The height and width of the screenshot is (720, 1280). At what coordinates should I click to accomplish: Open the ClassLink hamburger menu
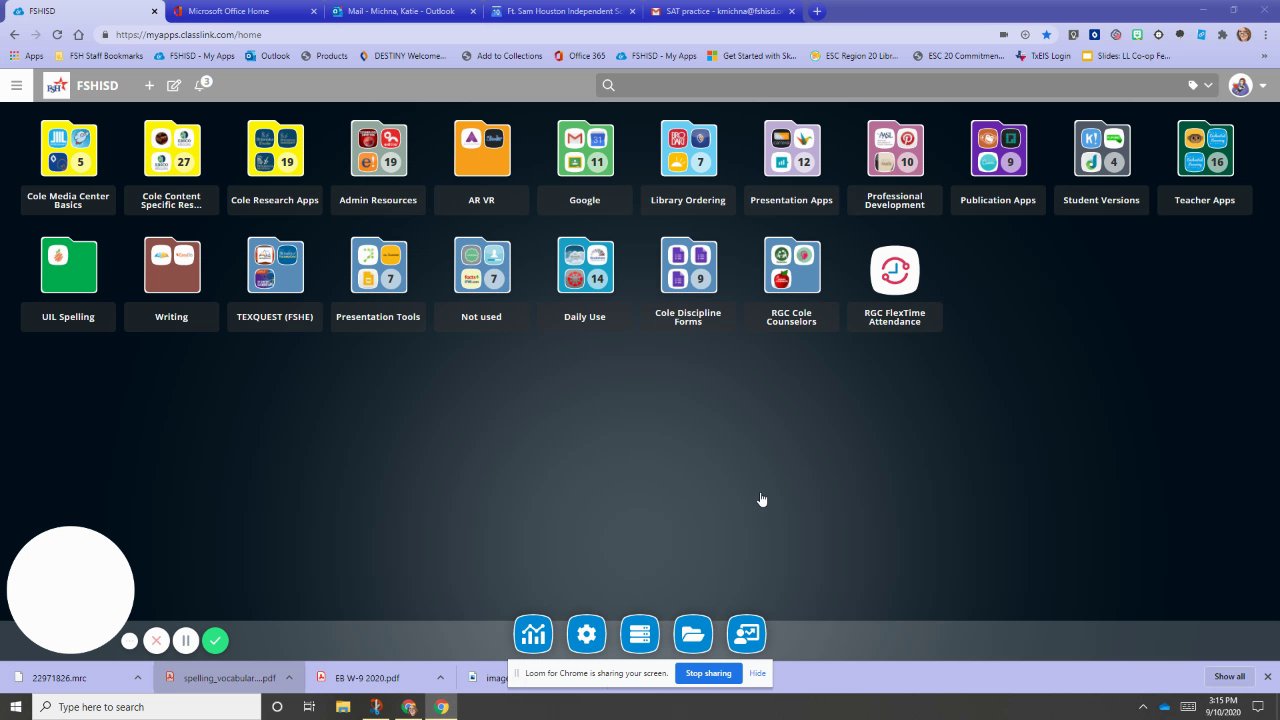coord(16,85)
